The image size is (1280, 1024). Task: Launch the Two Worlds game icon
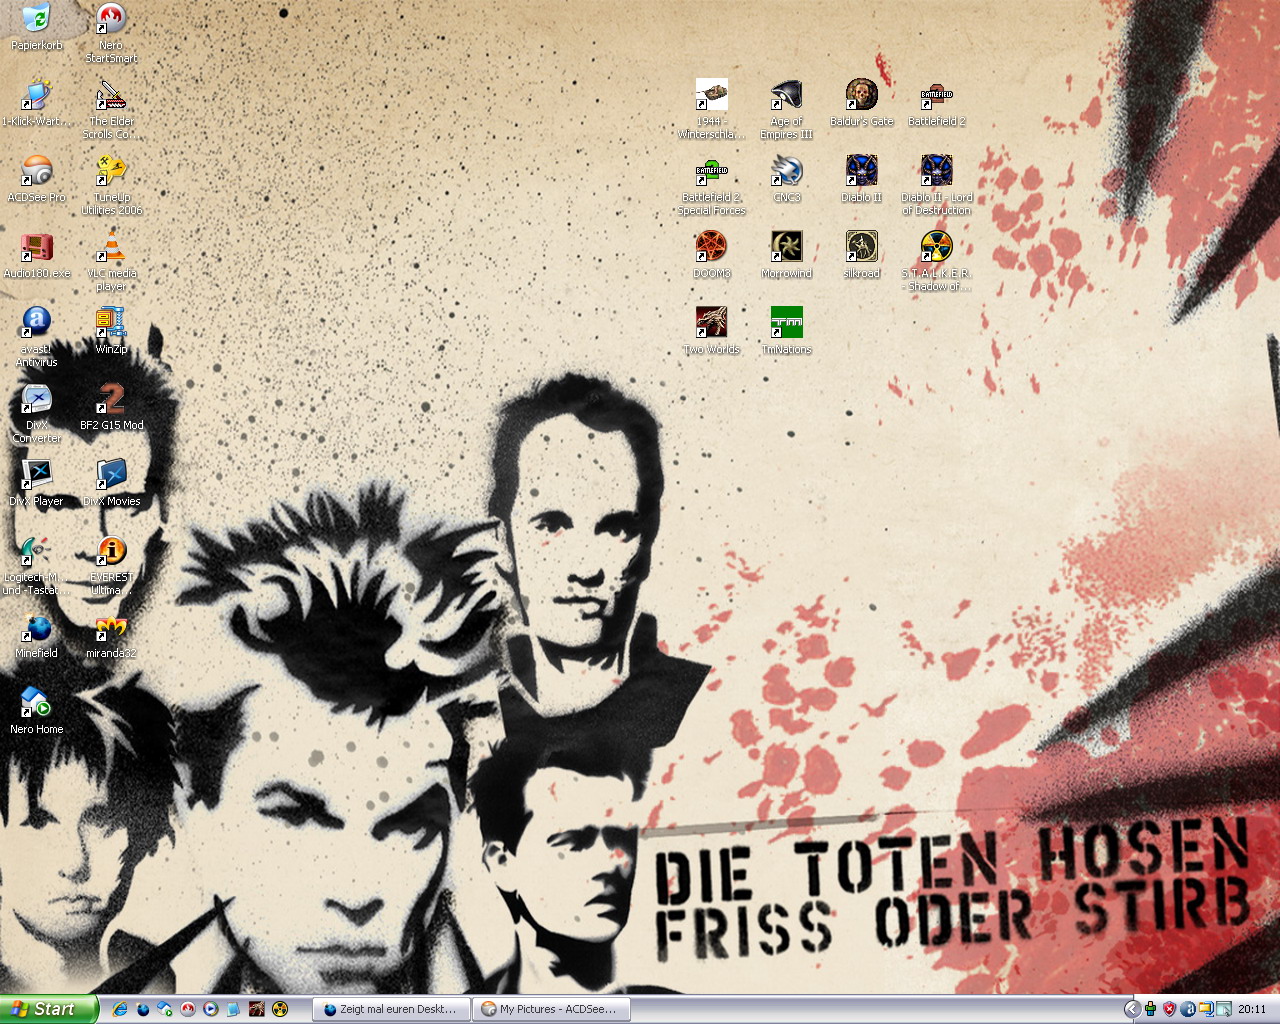(711, 331)
